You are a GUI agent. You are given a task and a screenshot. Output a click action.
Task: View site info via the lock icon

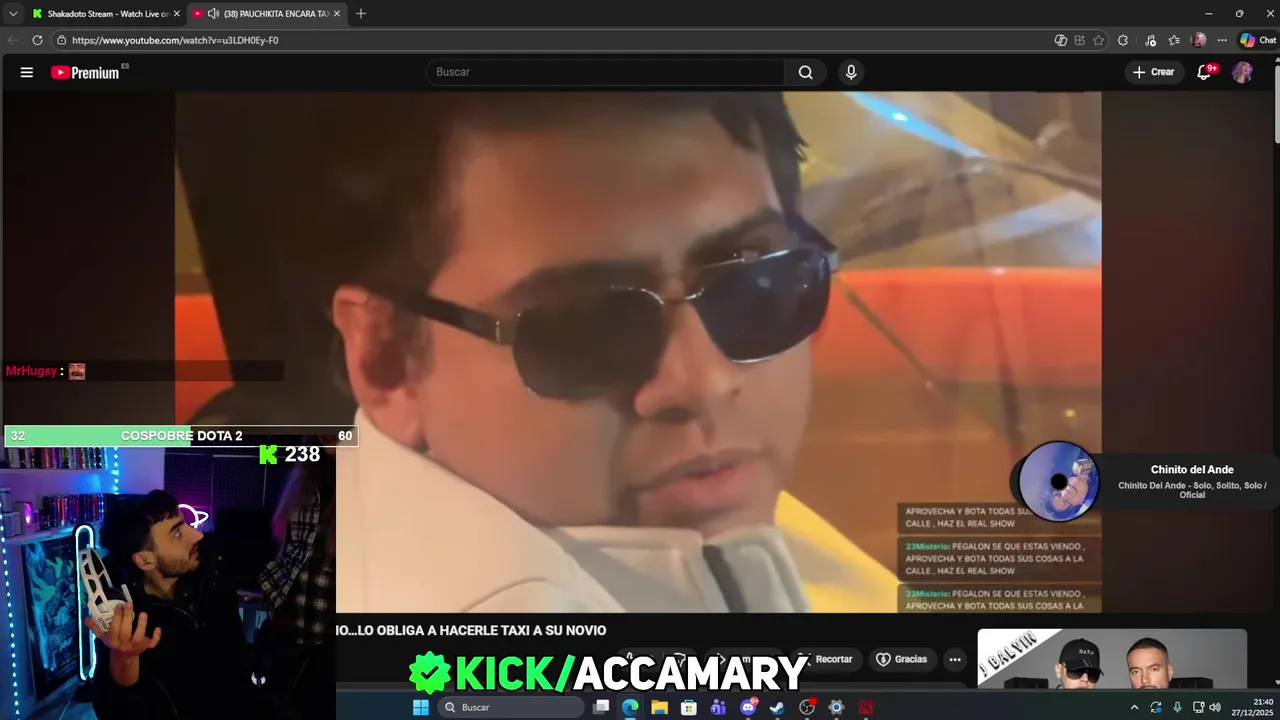pos(61,40)
